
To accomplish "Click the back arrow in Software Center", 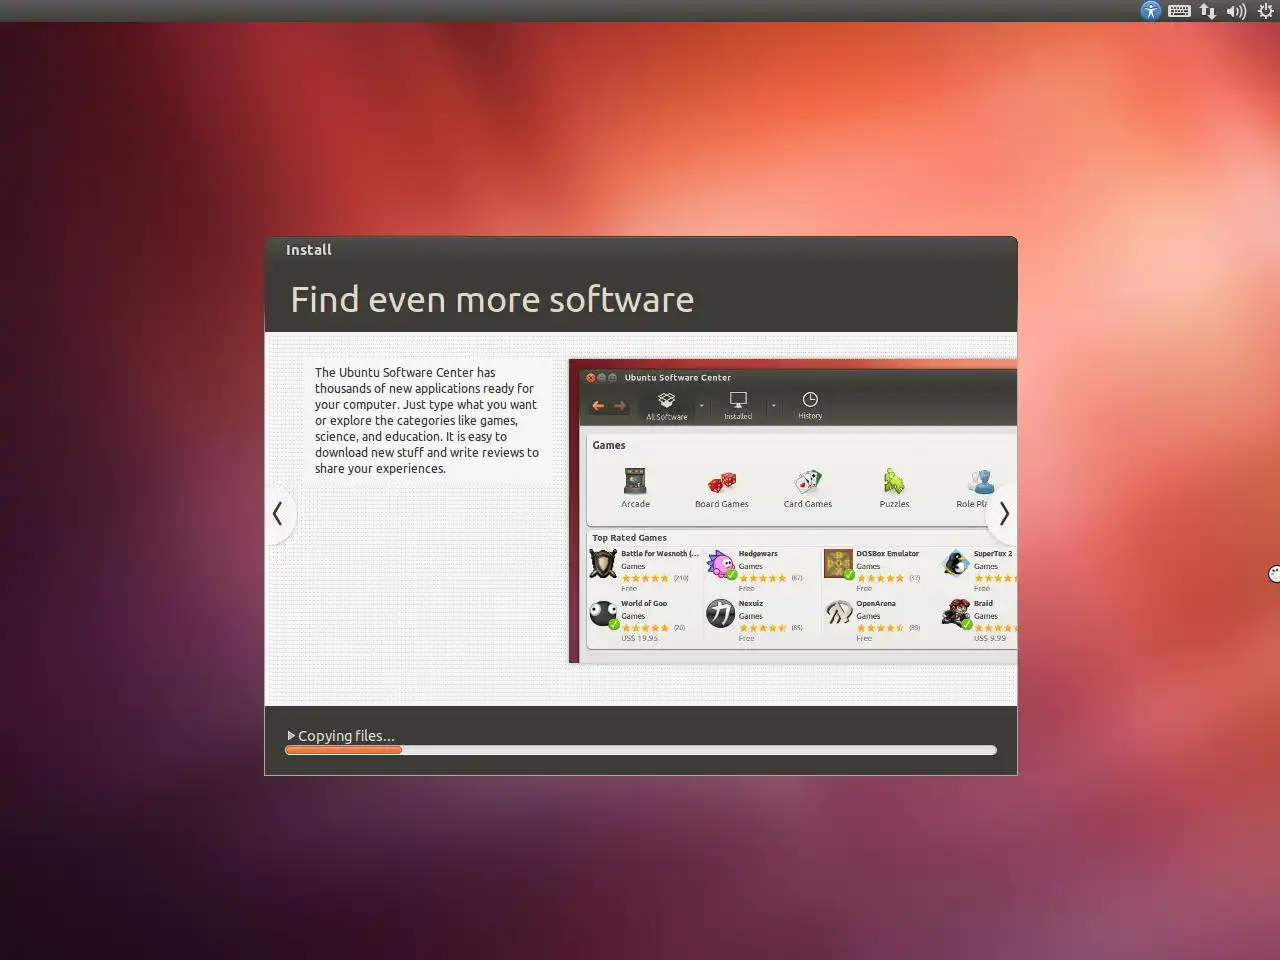I will point(598,406).
